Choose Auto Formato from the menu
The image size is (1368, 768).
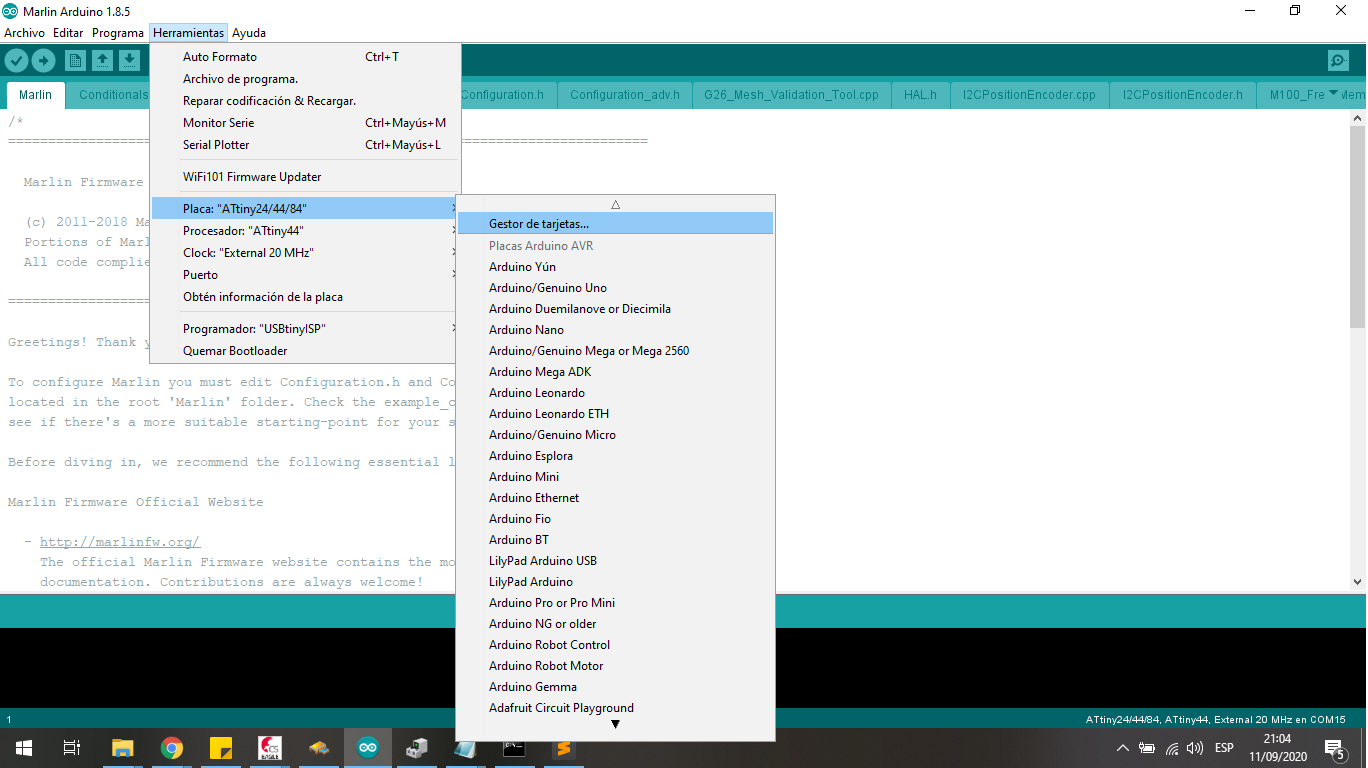(x=305, y=57)
